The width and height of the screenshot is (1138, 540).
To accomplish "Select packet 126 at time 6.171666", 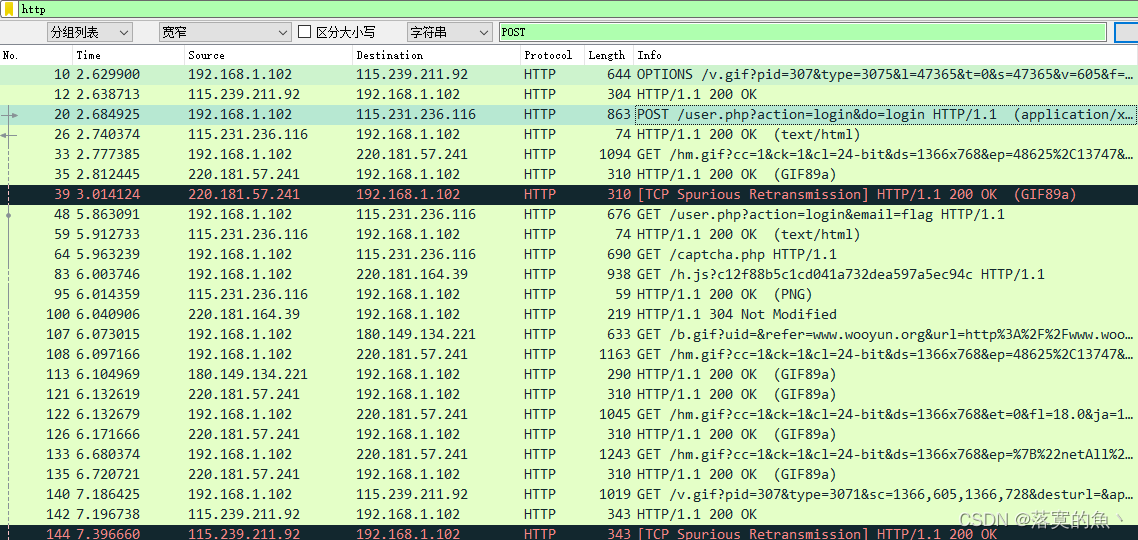I will 569,434.
